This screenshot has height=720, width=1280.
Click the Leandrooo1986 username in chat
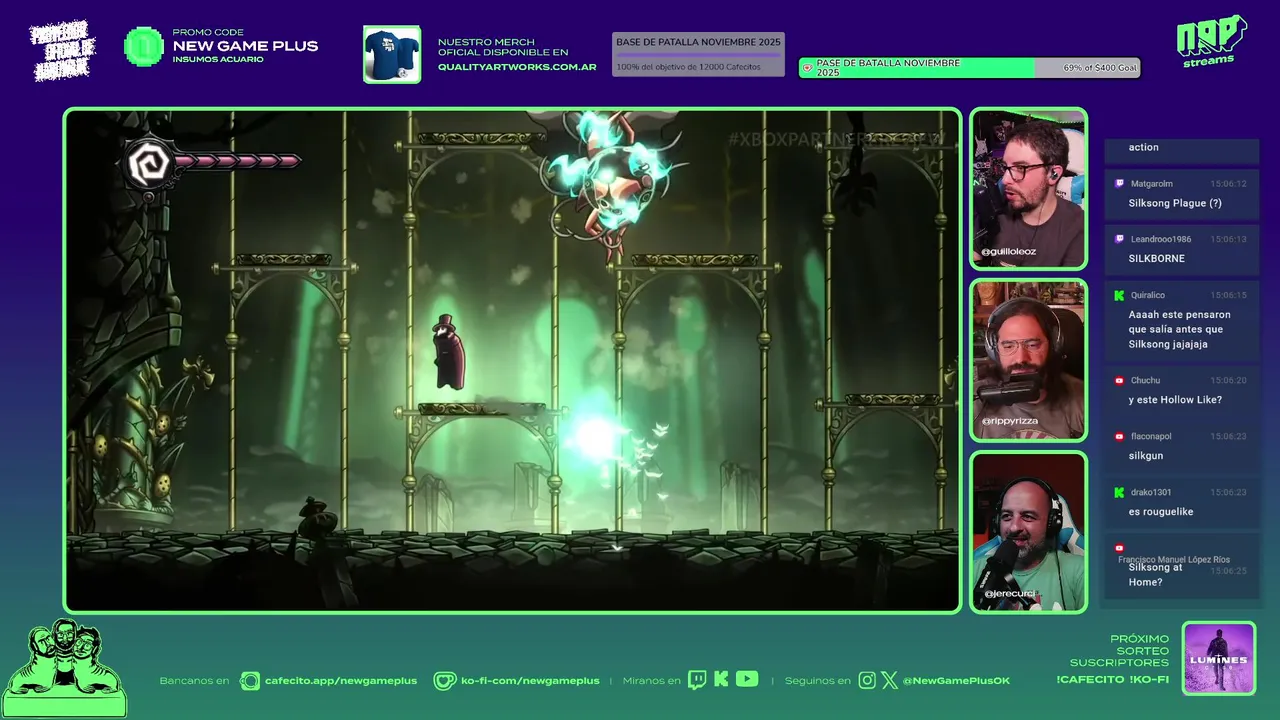tap(1161, 239)
